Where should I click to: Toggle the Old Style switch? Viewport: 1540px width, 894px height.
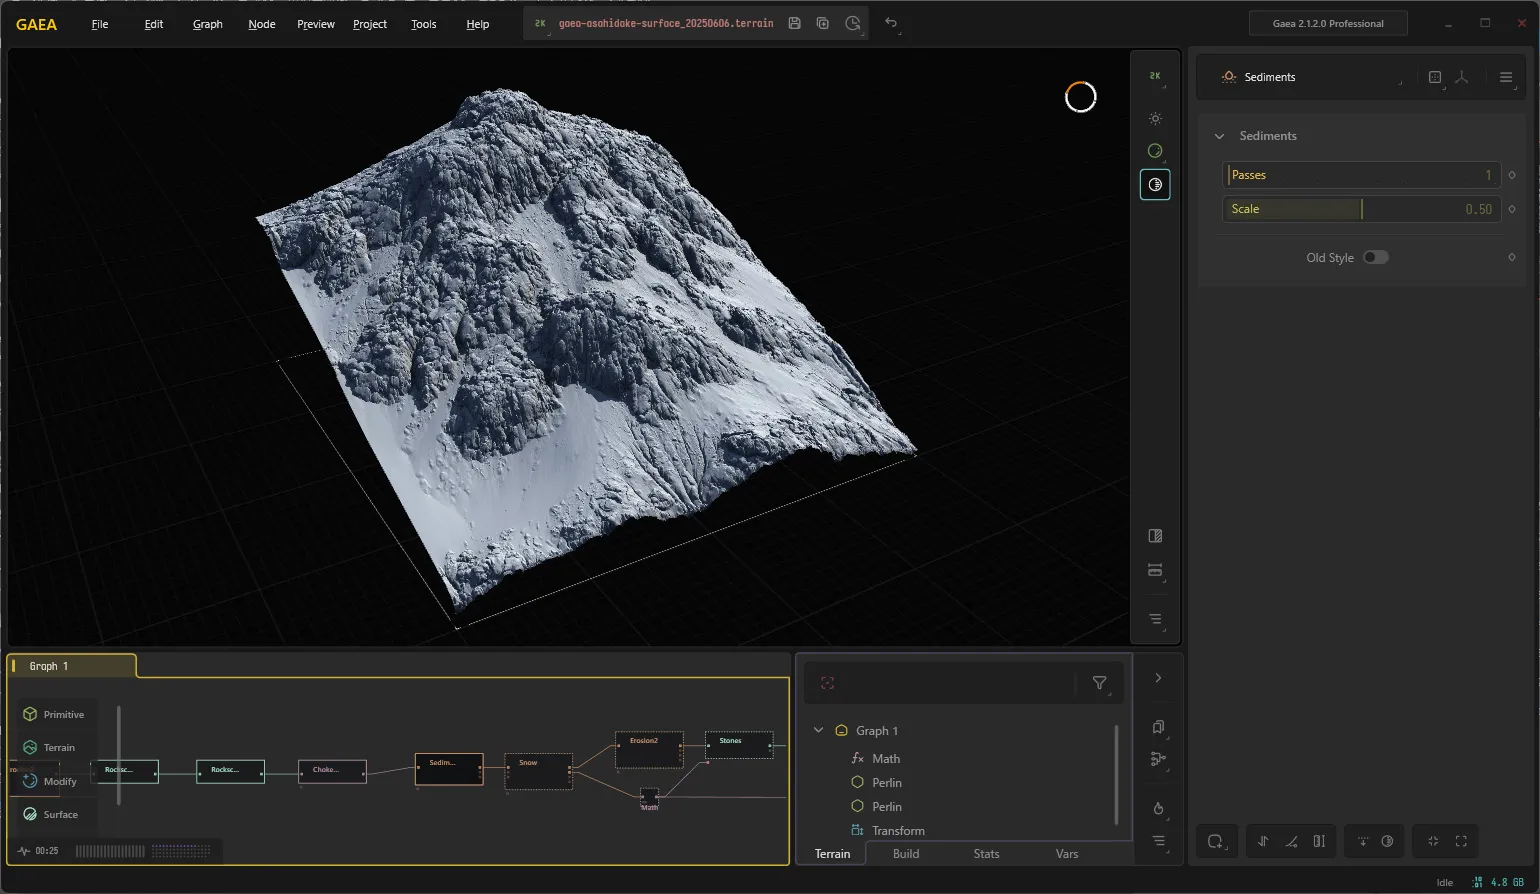1376,257
